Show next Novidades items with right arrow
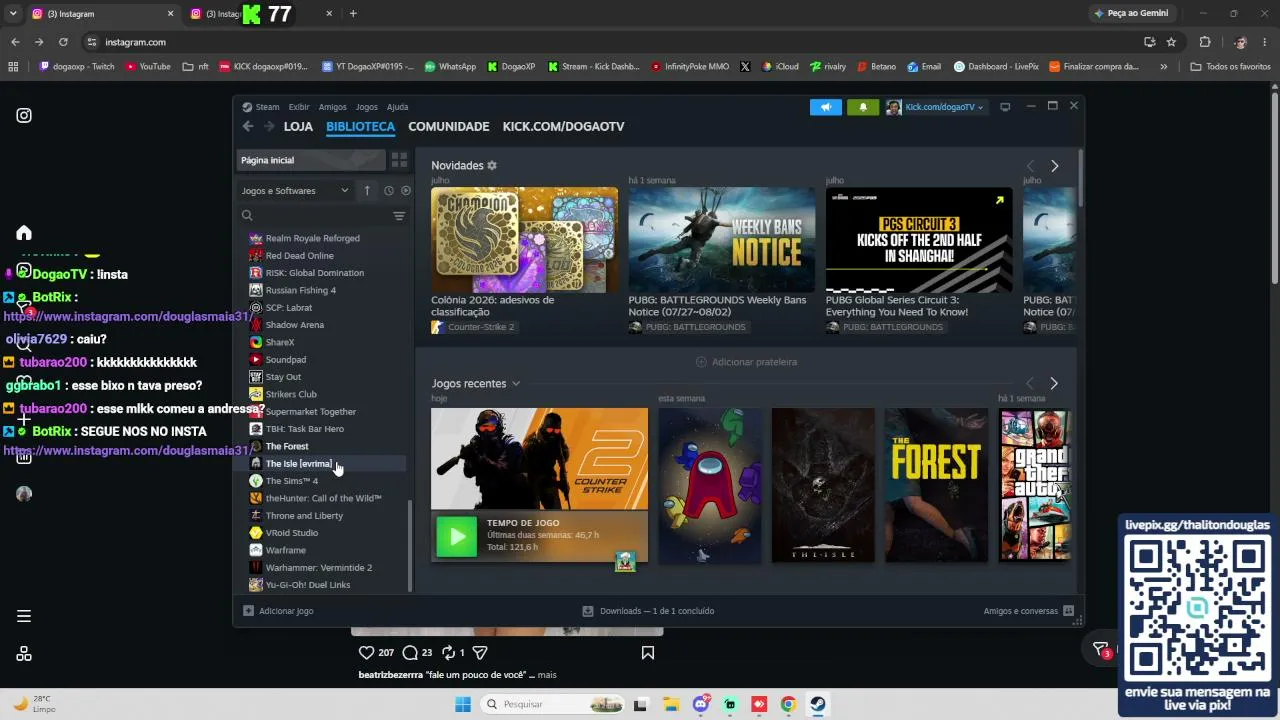The image size is (1280, 720). [1054, 166]
